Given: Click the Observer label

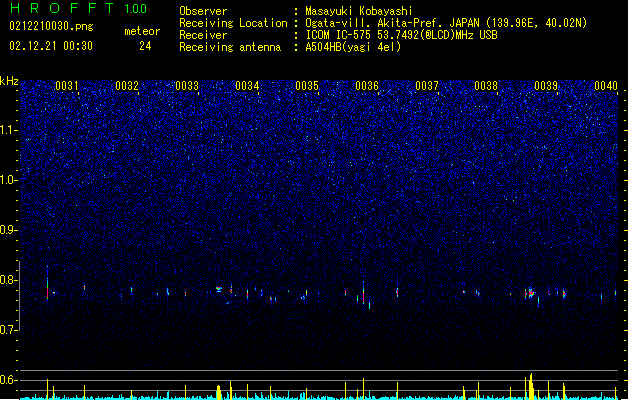Looking at the screenshot, I should pyautogui.click(x=203, y=11).
